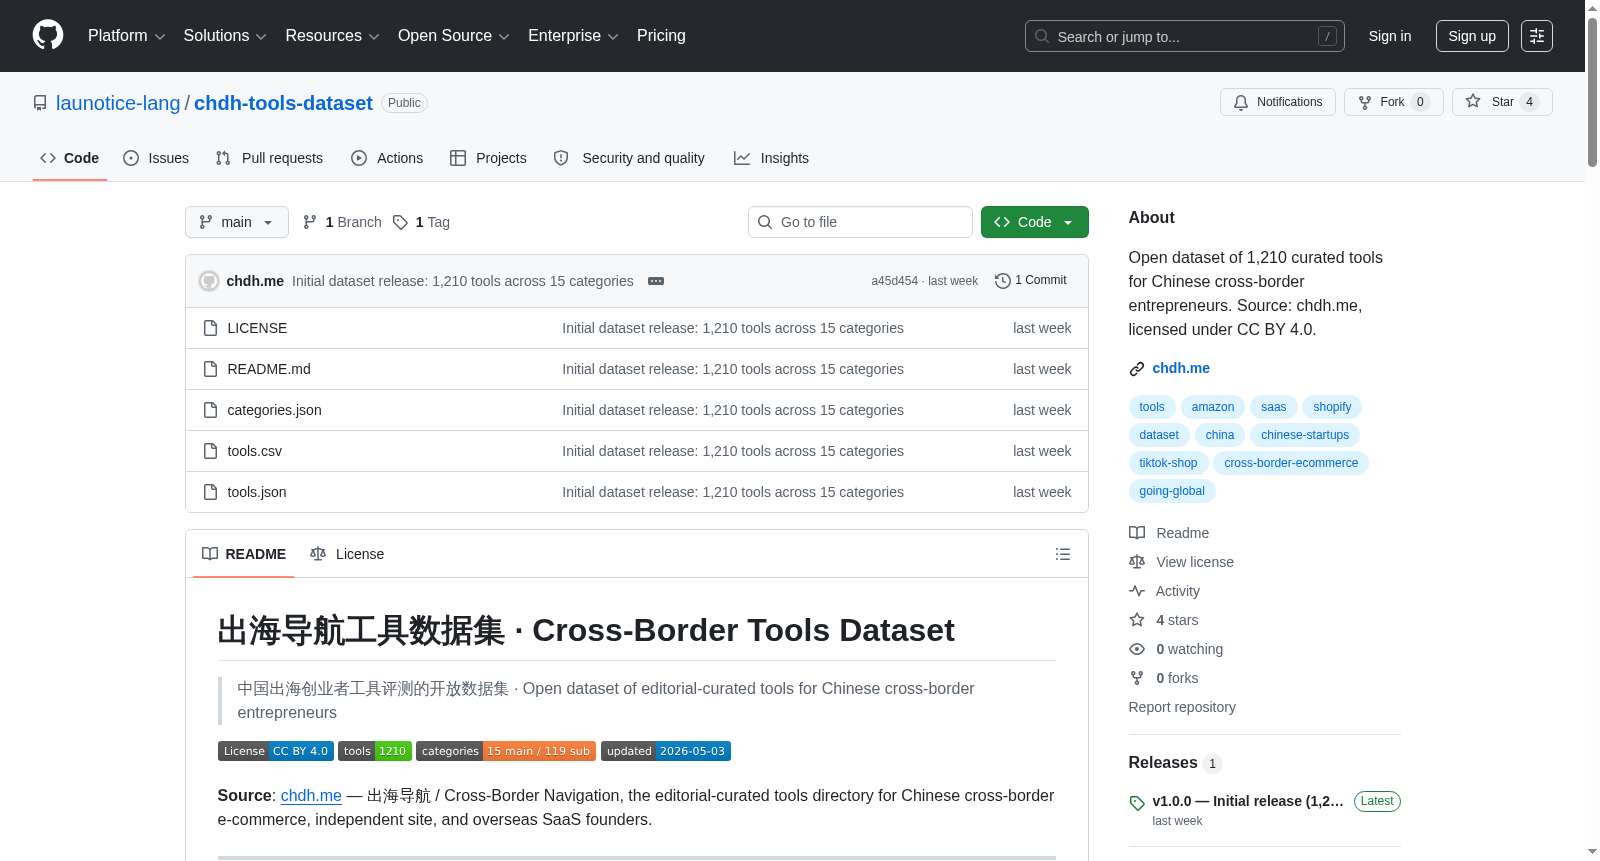Viewport: 1600px width, 861px height.
Task: Open commit hash a45d454
Action: [x=894, y=281]
